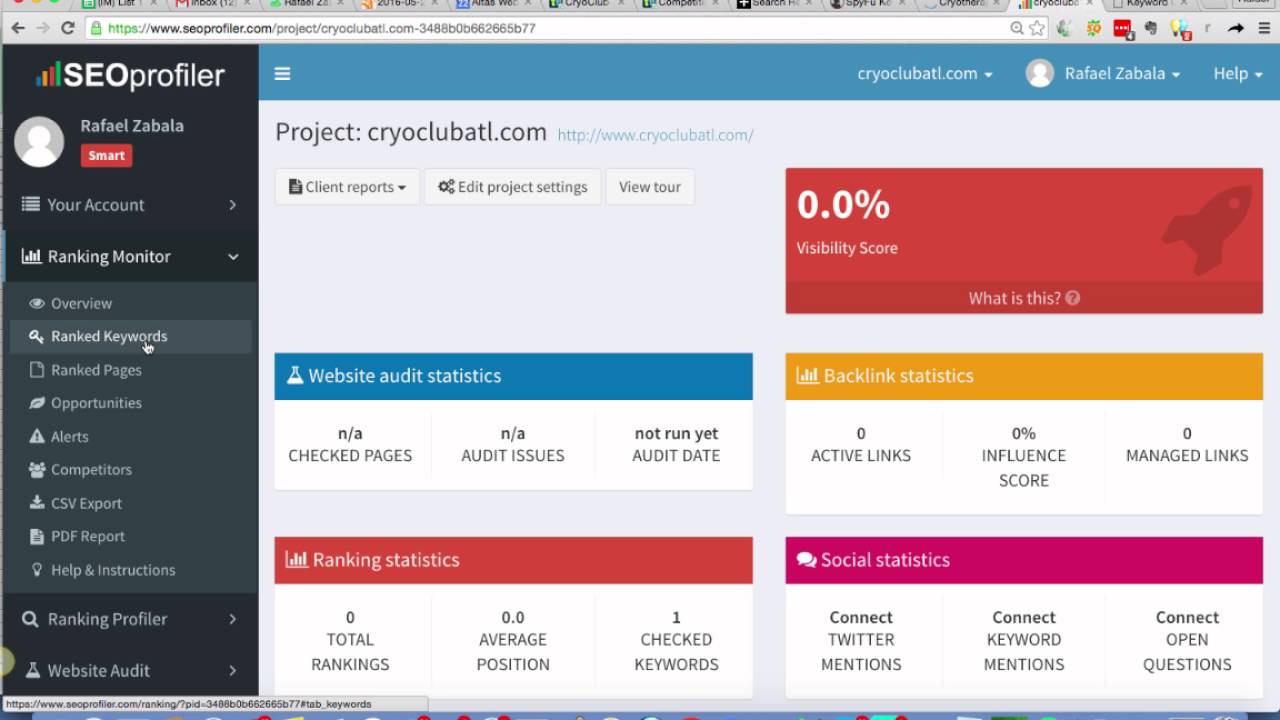Click the SEOprofiler logo
This screenshot has width=1280, height=720.
[130, 75]
